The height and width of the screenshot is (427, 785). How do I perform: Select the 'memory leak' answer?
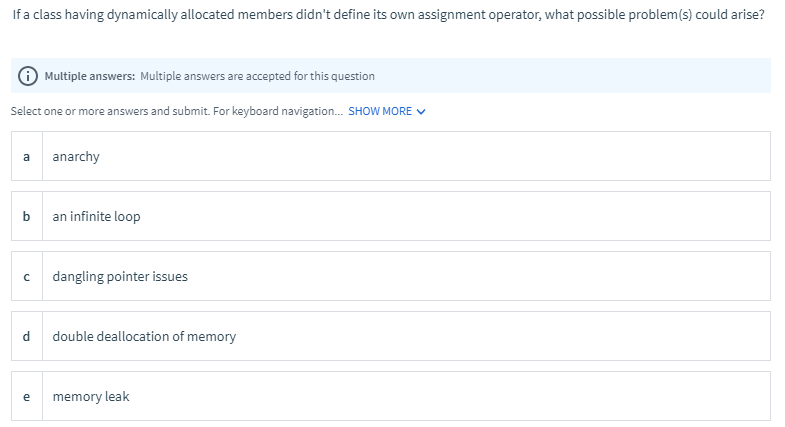(91, 397)
